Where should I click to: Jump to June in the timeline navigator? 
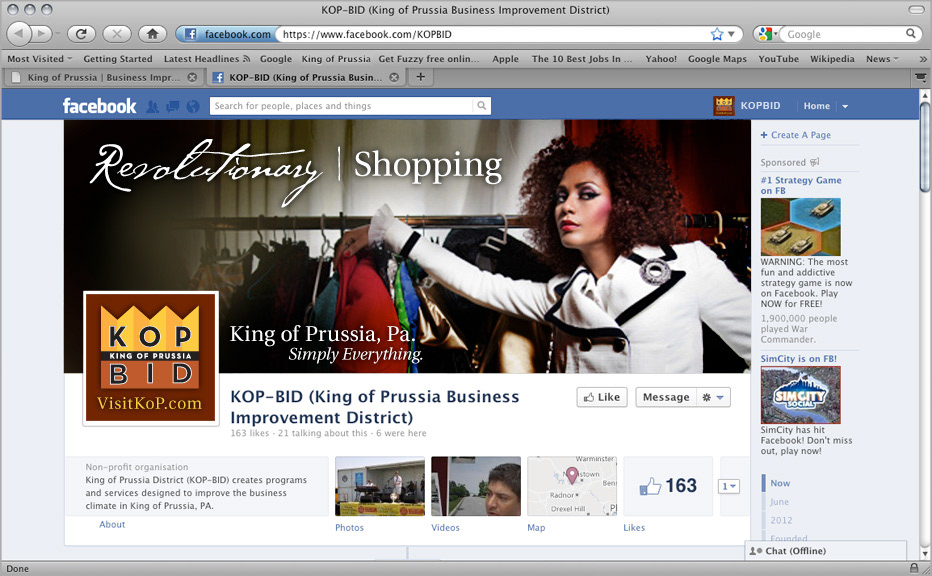(780, 502)
